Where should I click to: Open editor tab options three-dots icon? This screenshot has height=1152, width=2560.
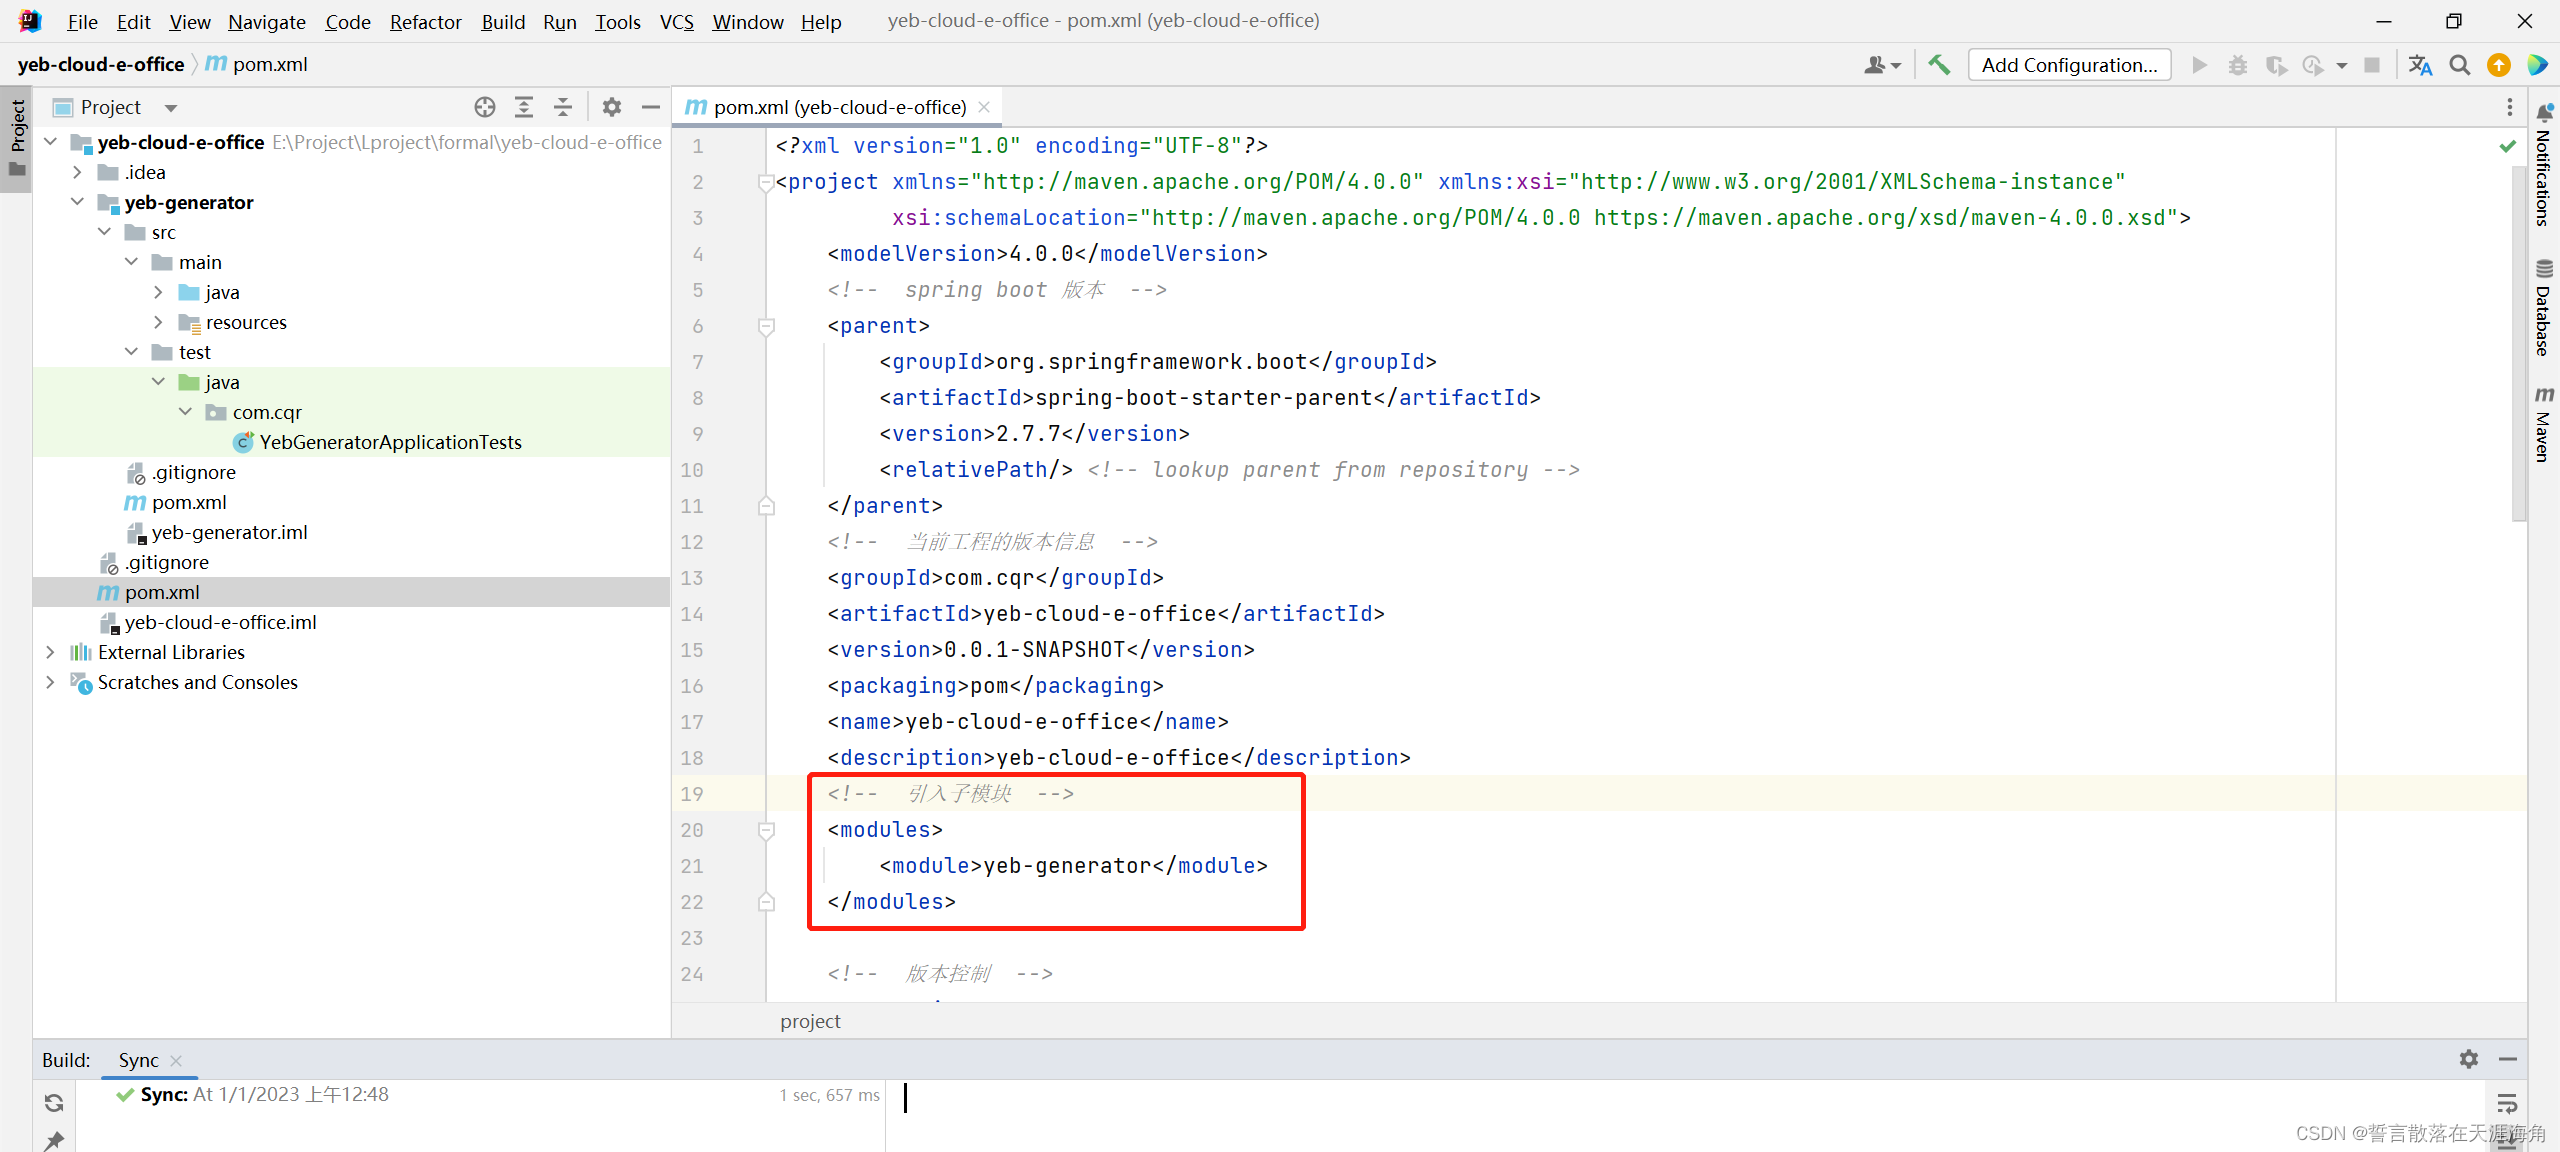(x=2509, y=107)
